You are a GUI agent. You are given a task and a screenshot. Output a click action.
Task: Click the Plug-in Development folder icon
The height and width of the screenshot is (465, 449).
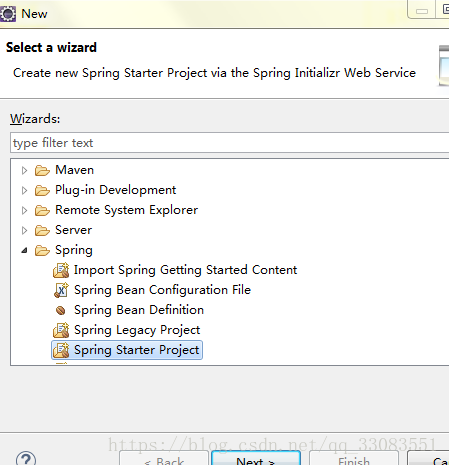click(x=42, y=190)
